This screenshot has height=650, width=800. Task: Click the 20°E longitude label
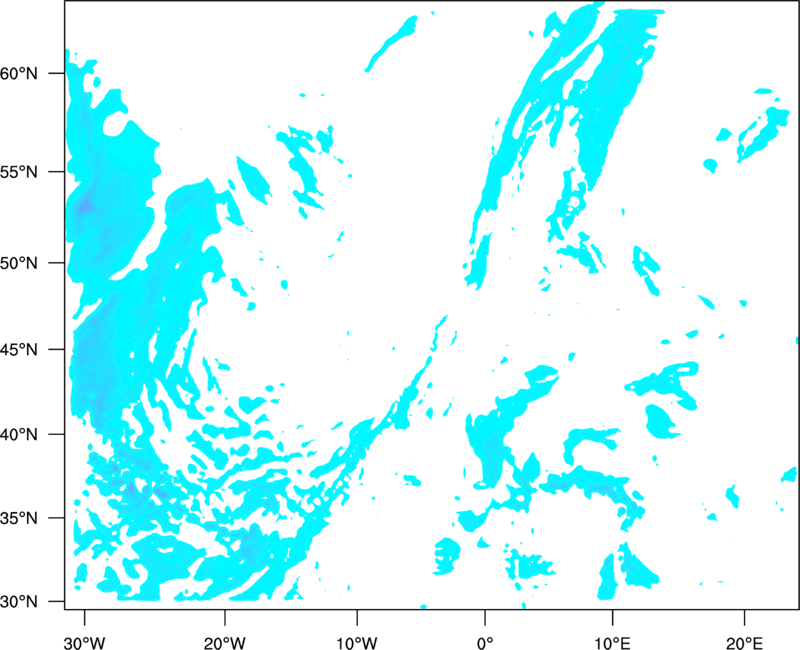tap(744, 643)
